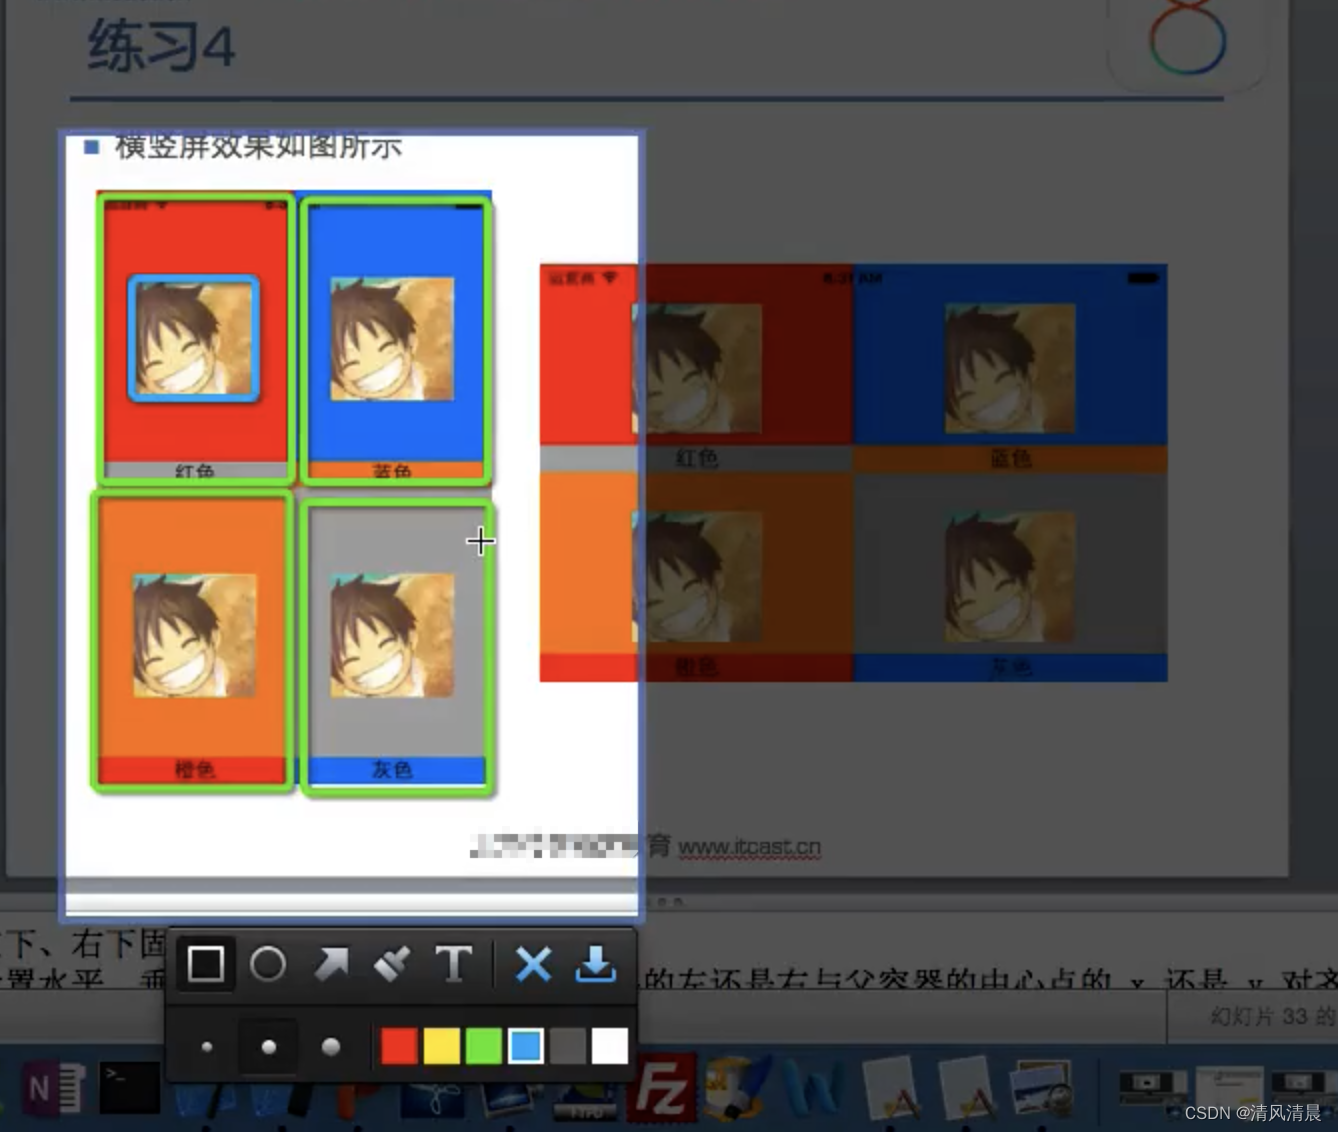Click the portrait image in red panel
This screenshot has height=1132, width=1338.
coord(194,338)
